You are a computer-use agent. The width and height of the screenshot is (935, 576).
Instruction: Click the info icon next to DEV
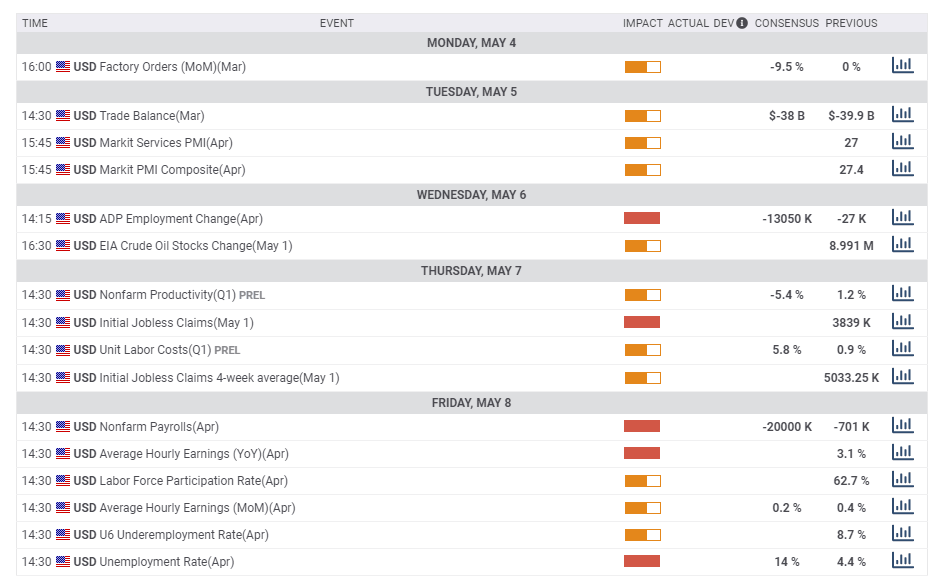(742, 23)
